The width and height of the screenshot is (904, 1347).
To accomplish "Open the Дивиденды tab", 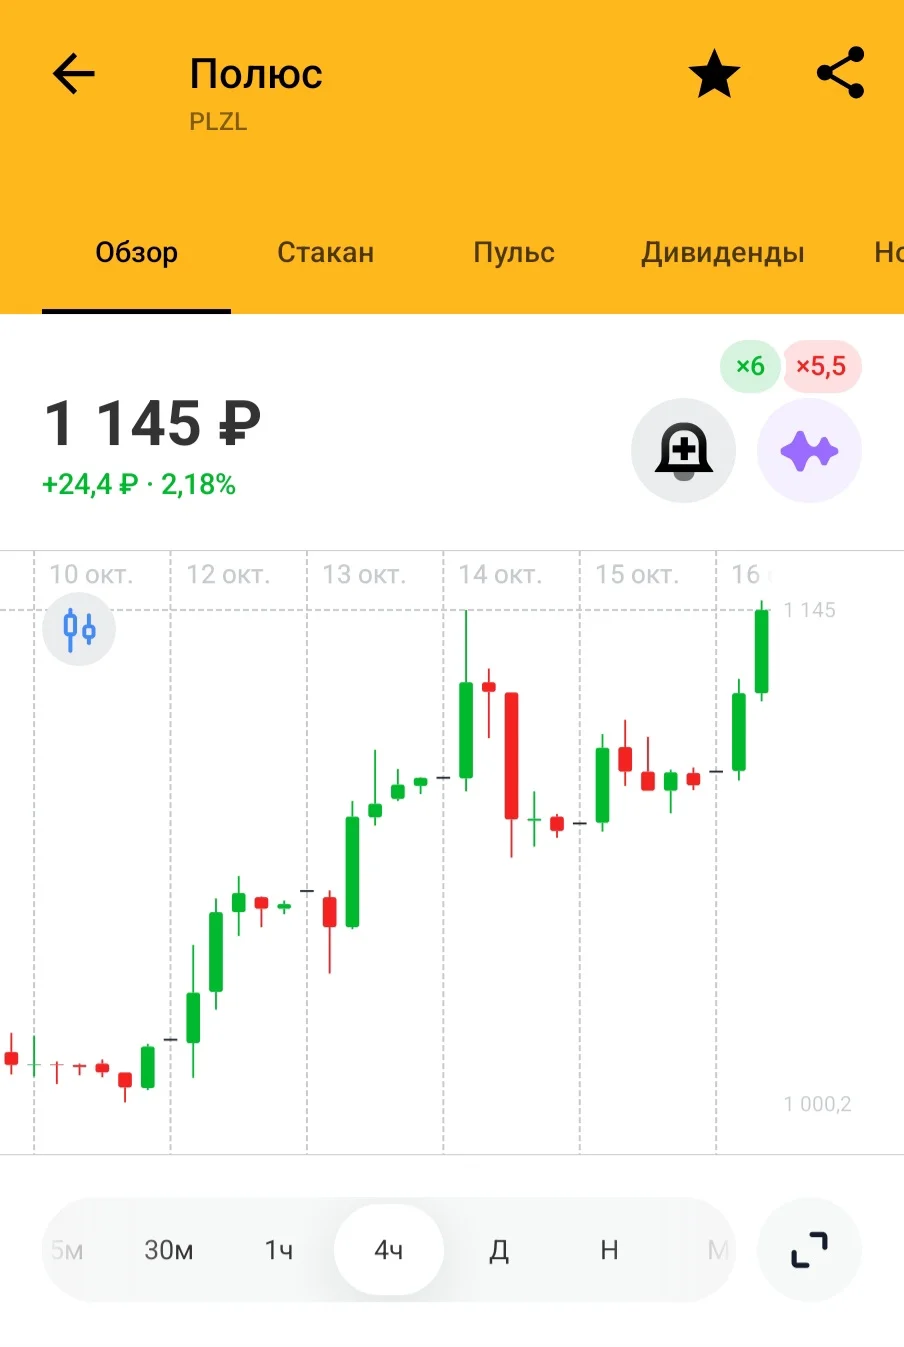I will (723, 252).
